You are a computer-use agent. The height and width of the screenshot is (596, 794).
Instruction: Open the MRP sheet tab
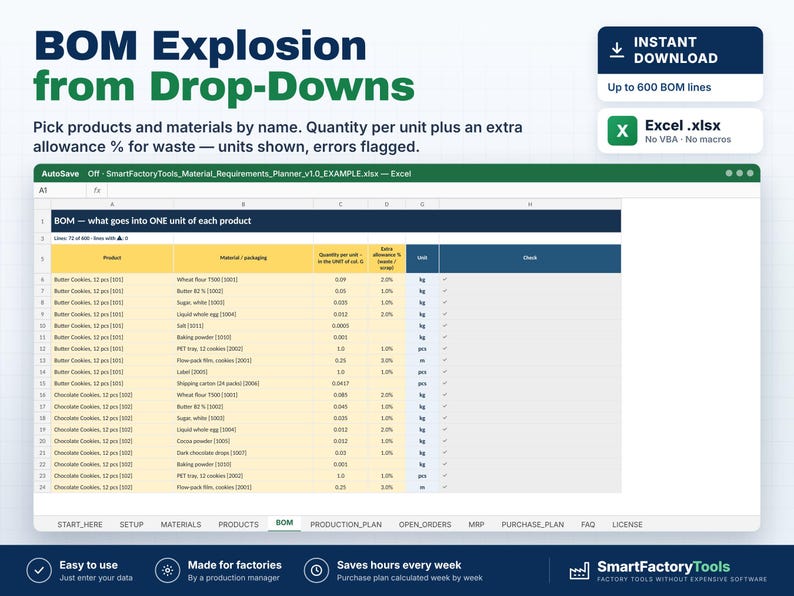tap(477, 525)
